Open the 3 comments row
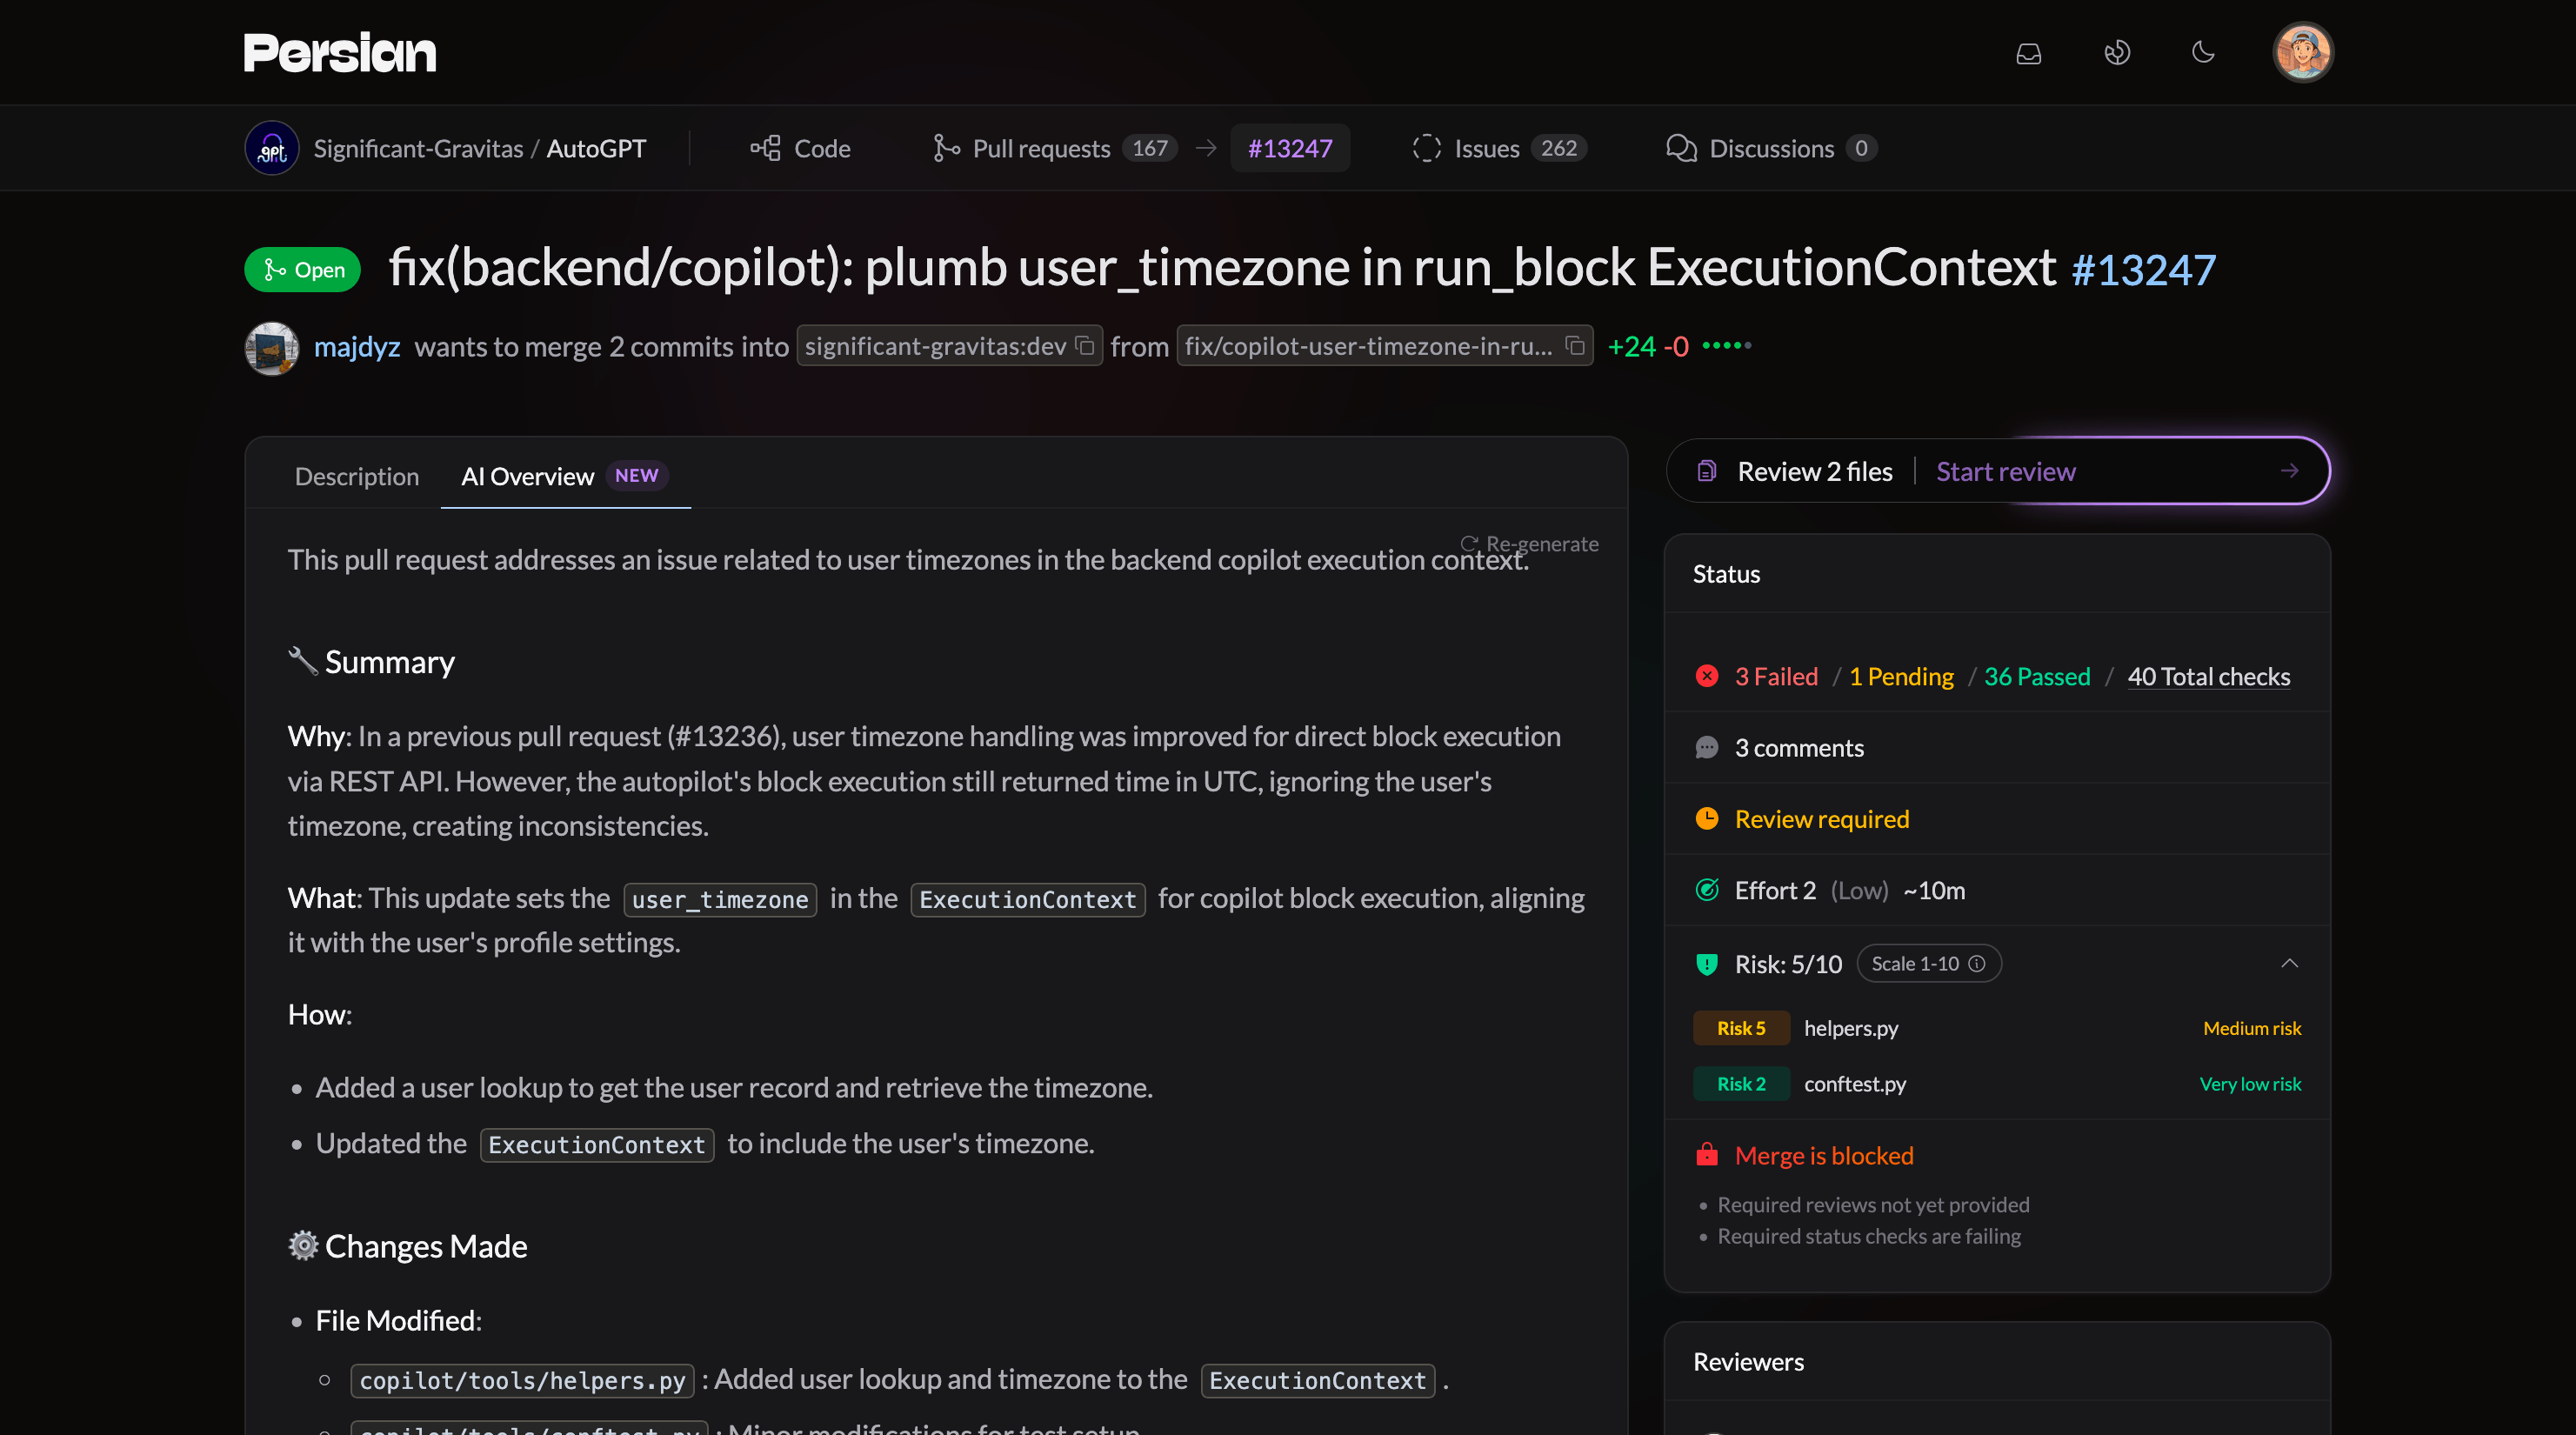 pos(1997,748)
